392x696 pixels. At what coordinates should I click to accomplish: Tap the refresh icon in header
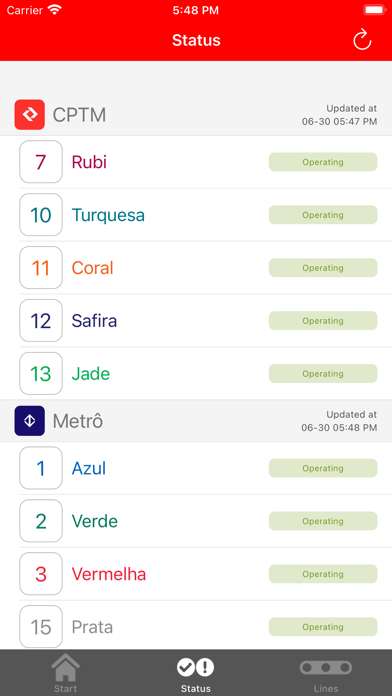coord(362,40)
